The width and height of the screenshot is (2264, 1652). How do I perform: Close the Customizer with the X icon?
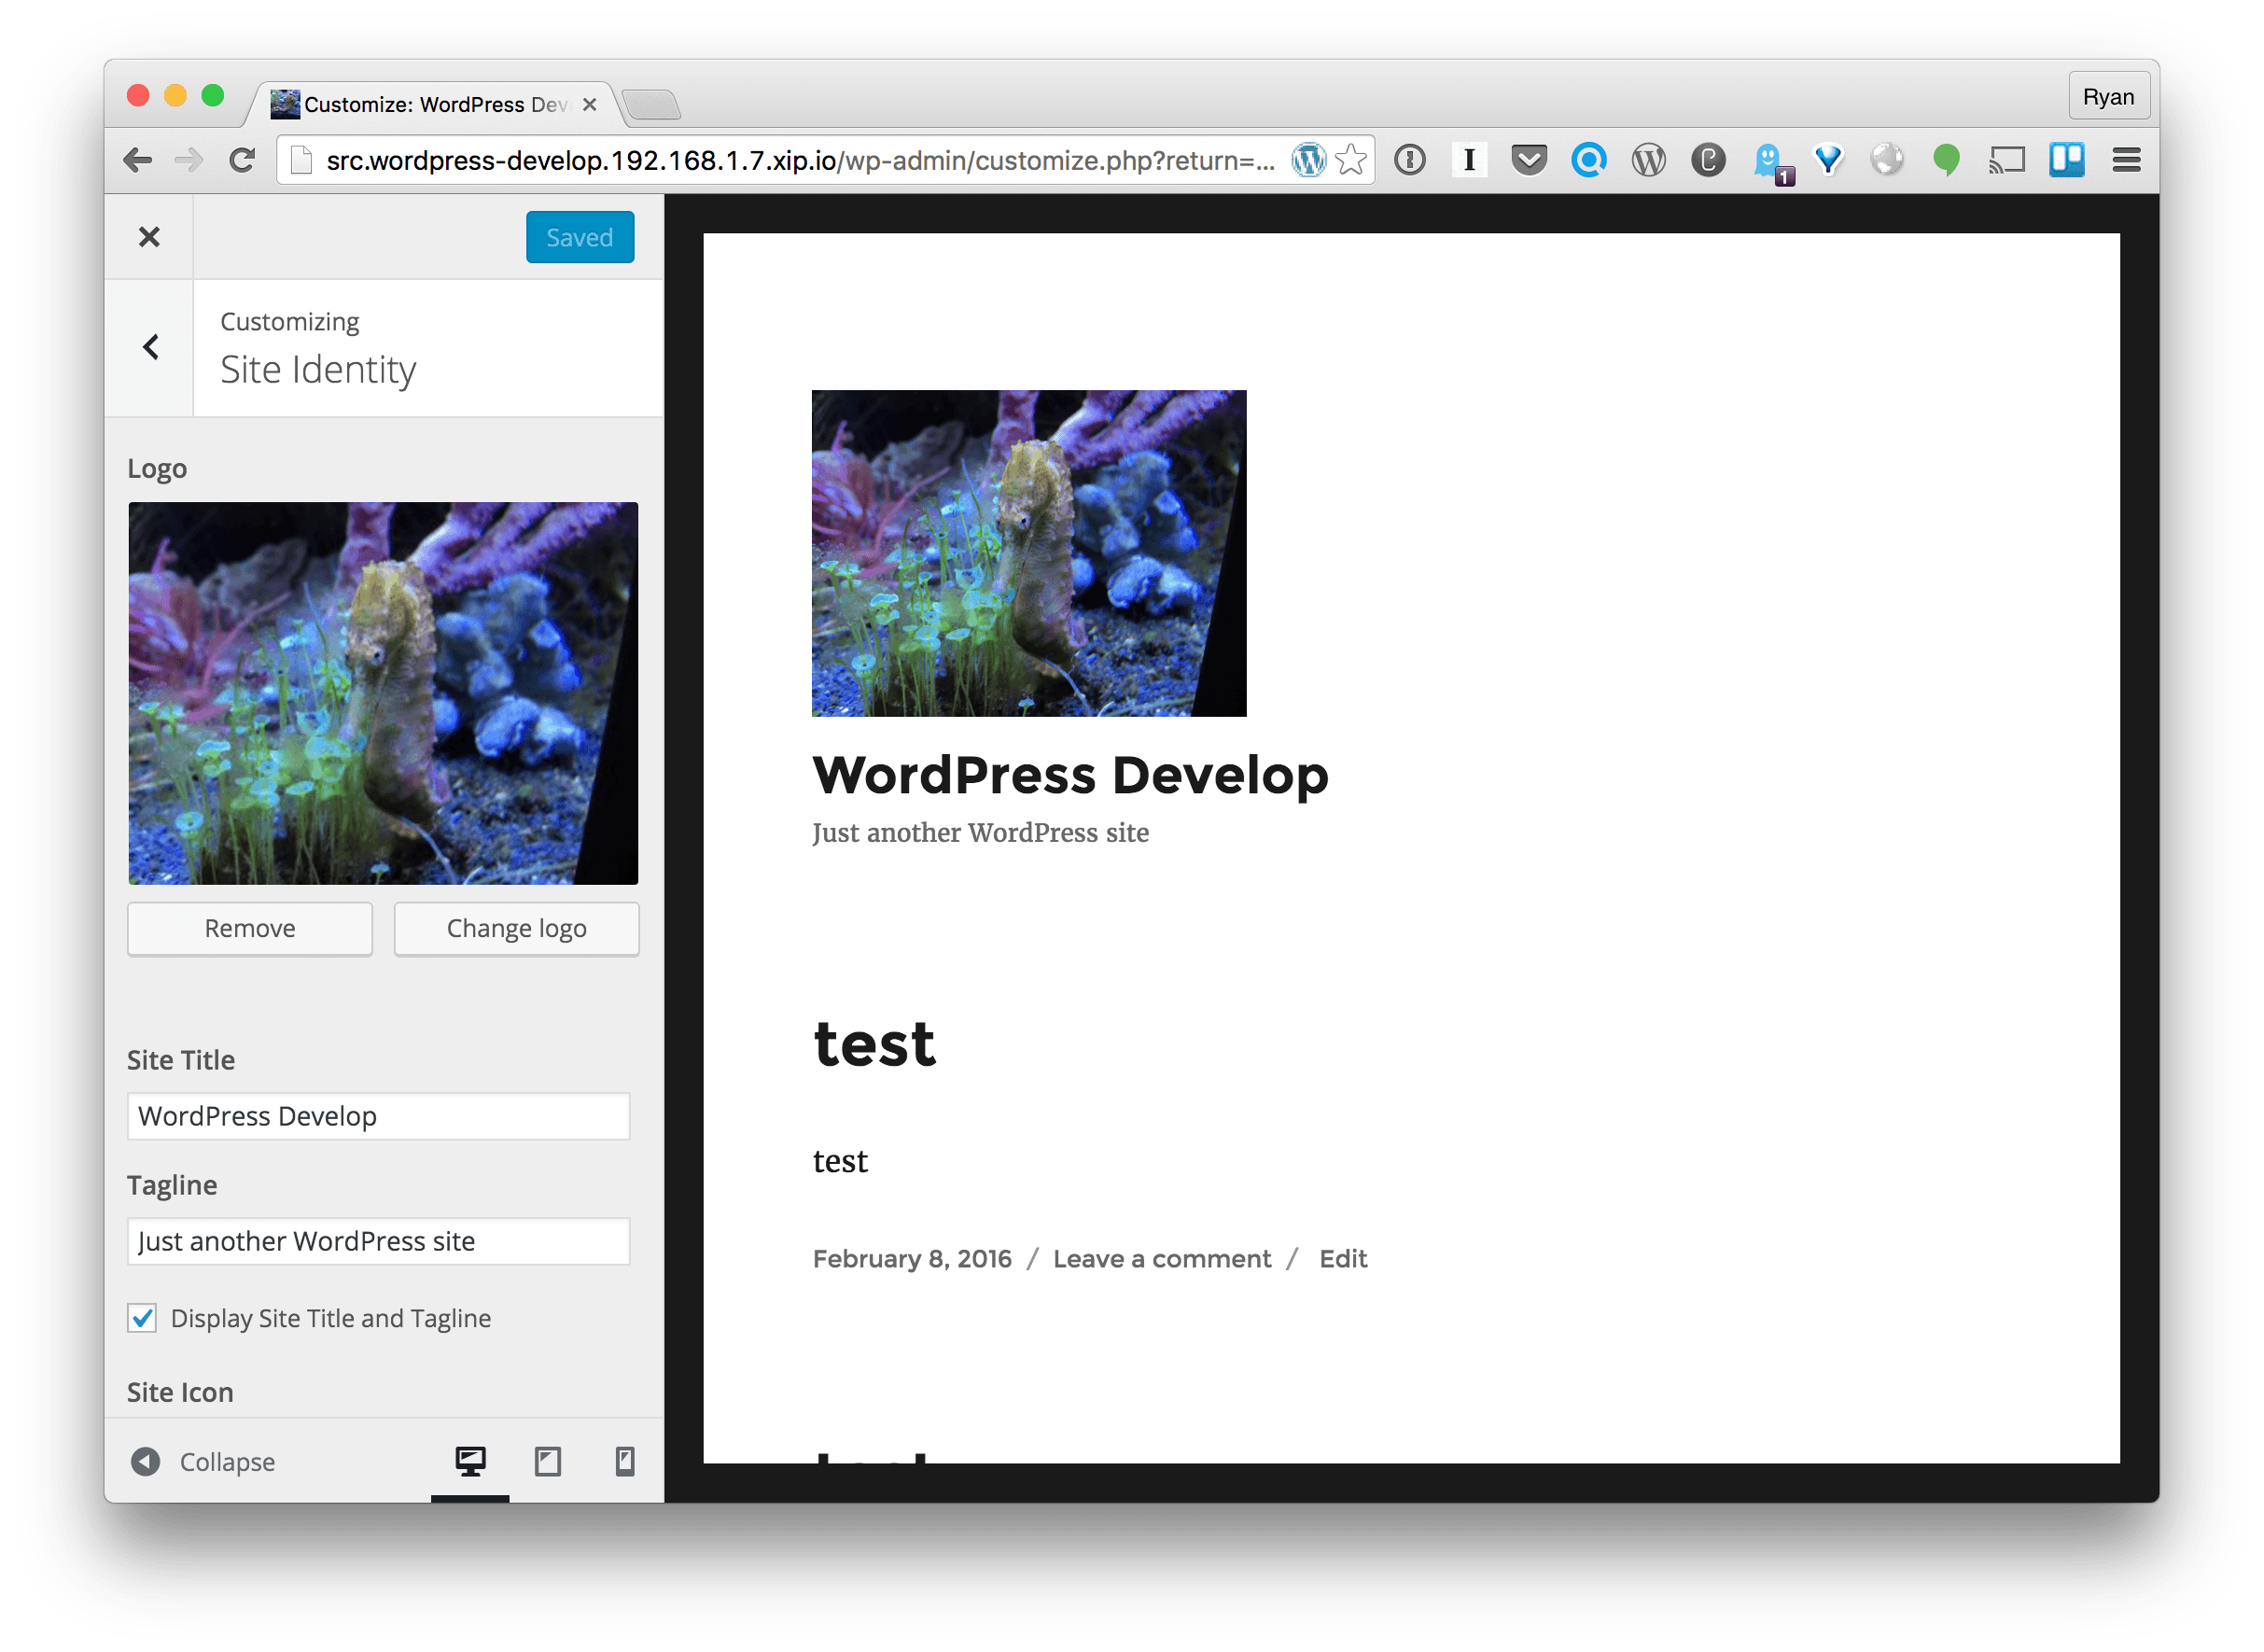[x=149, y=237]
